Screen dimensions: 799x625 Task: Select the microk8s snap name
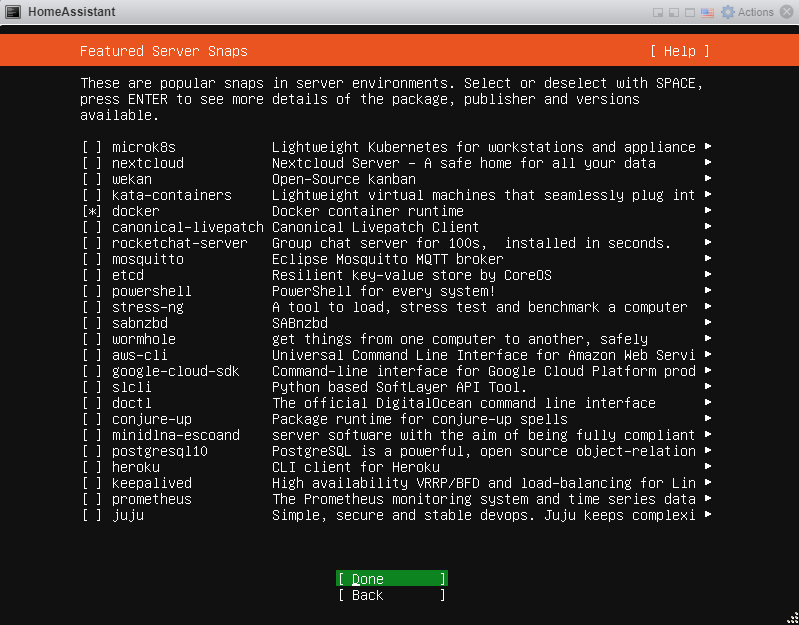(144, 147)
